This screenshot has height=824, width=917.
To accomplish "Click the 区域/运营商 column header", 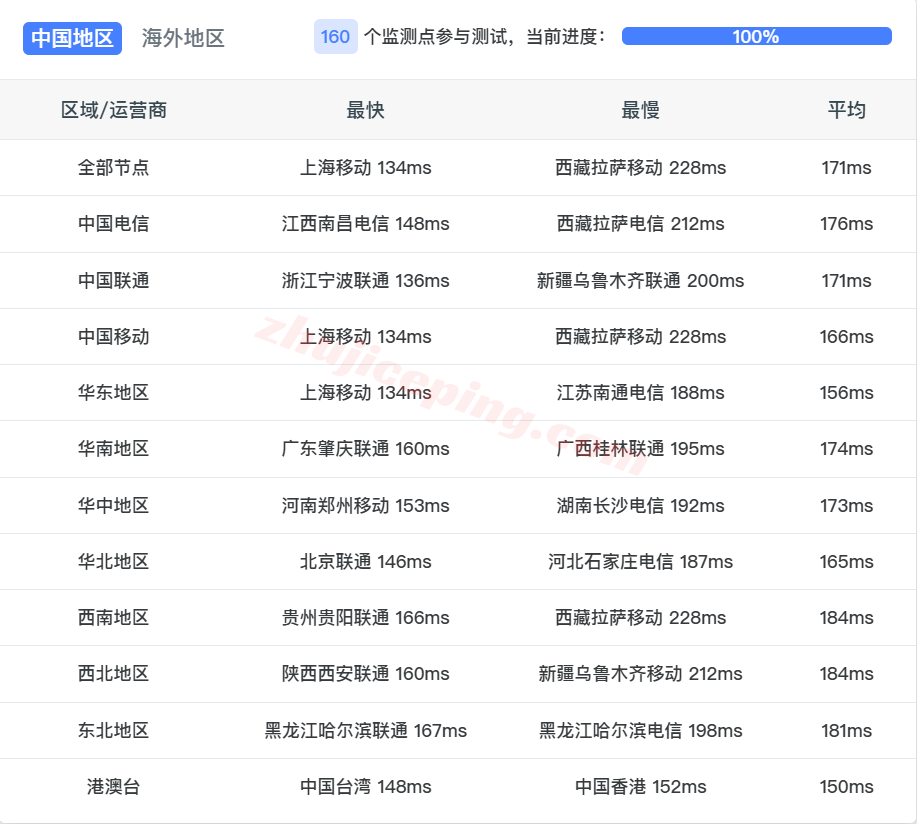I will point(113,110).
